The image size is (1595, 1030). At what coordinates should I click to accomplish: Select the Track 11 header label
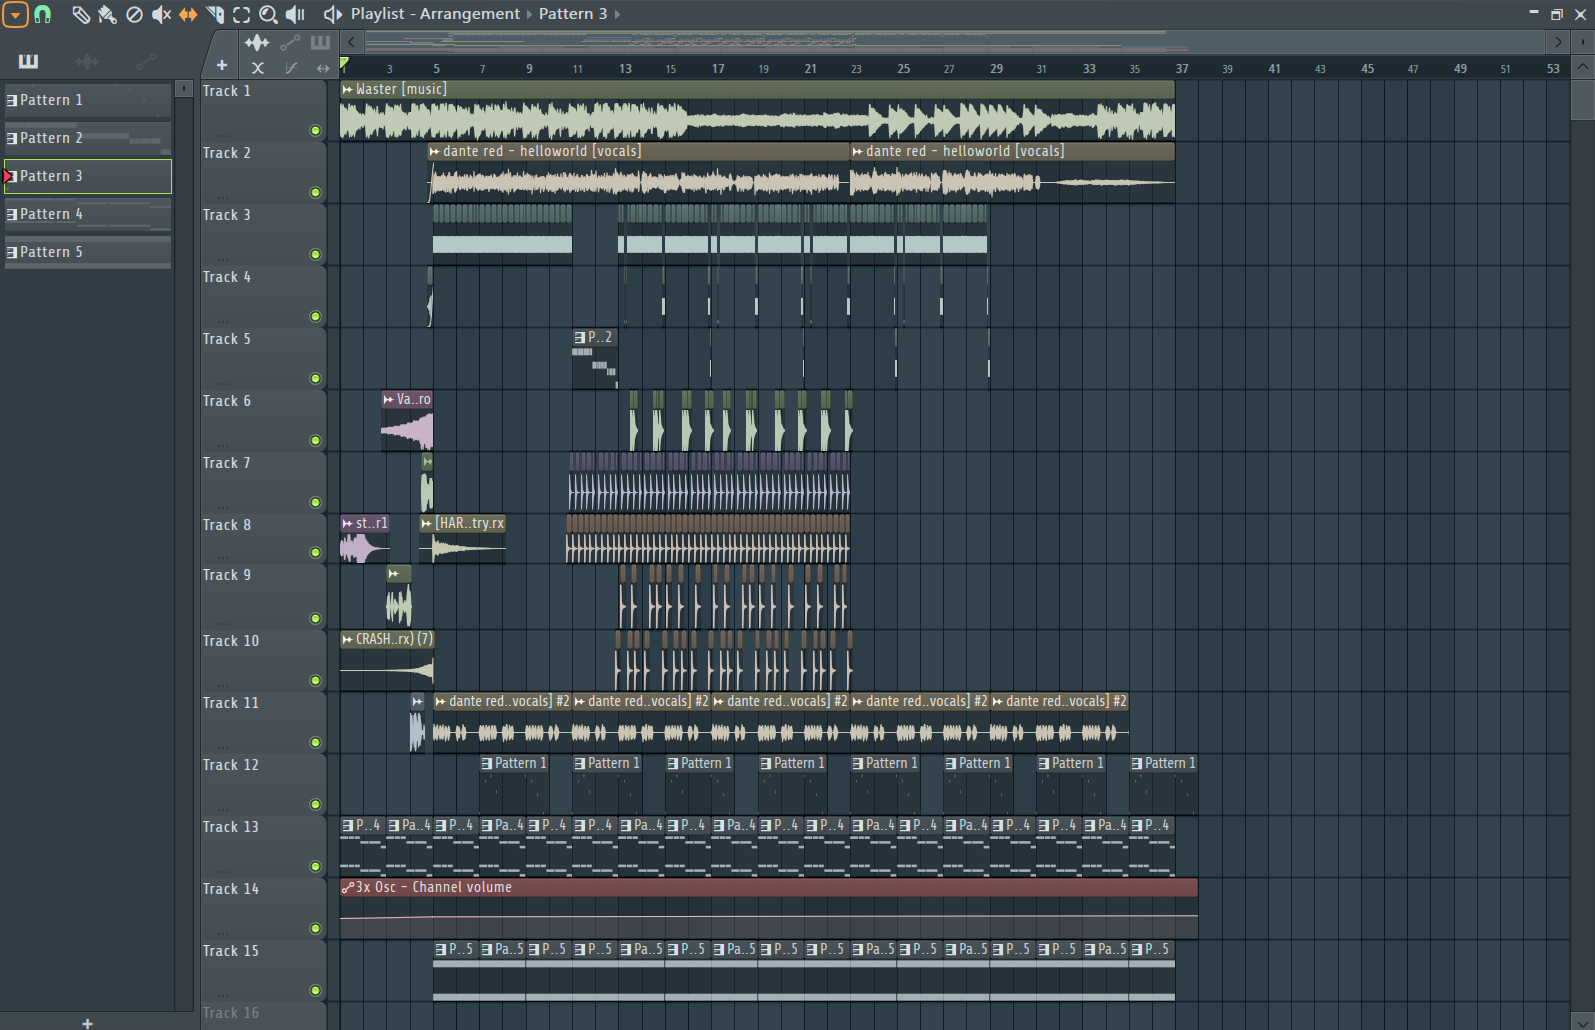[231, 703]
